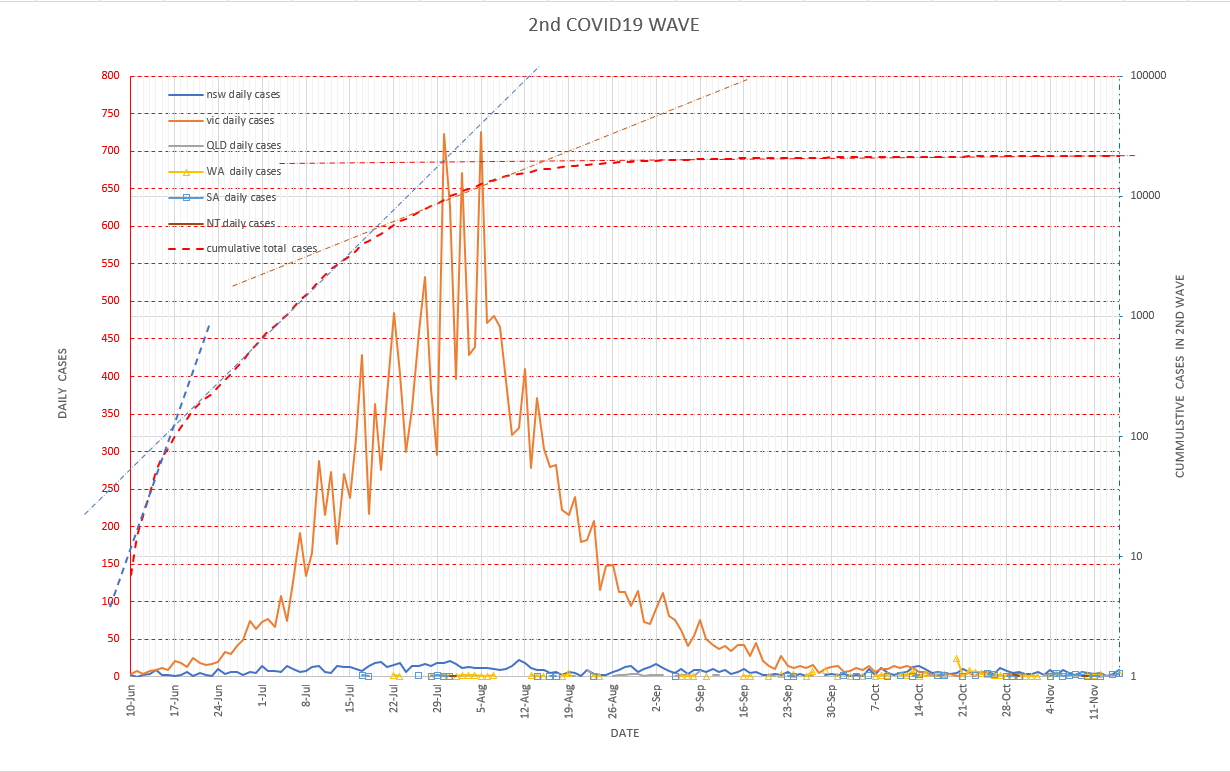Click the 4-Nov date label
1230x772 pixels.
point(1051,700)
